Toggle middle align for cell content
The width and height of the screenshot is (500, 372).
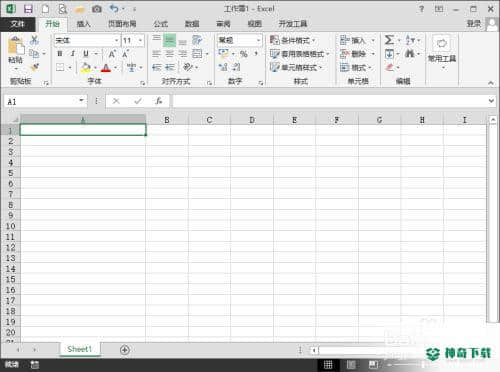pyautogui.click(x=169, y=40)
